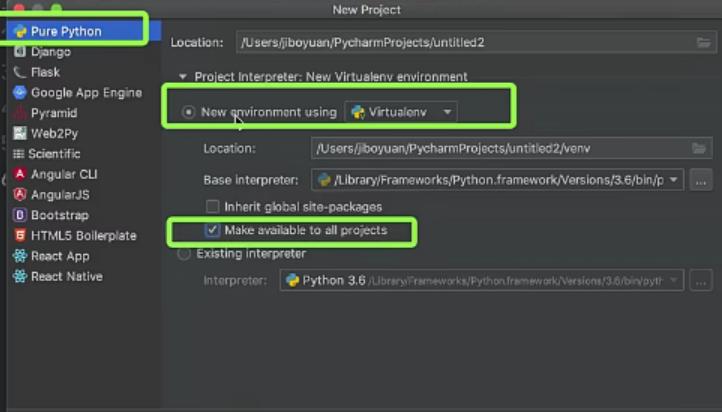
Task: Click ellipsis button next to Base interpreter
Action: point(701,180)
